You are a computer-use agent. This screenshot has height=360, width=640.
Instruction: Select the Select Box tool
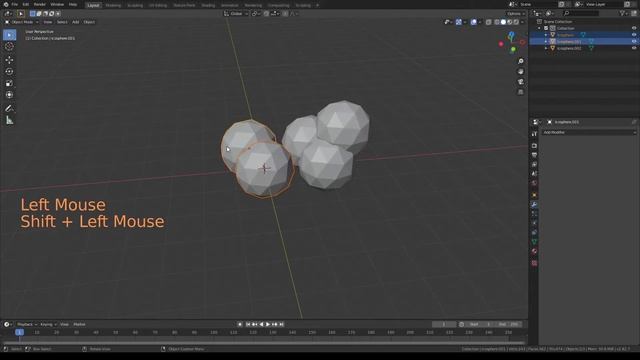click(9, 35)
